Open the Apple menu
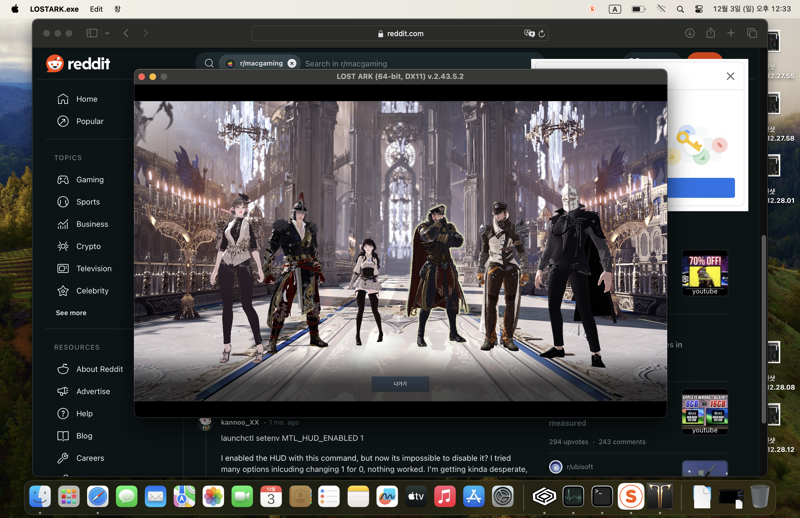Viewport: 800px width, 518px height. [15, 9]
